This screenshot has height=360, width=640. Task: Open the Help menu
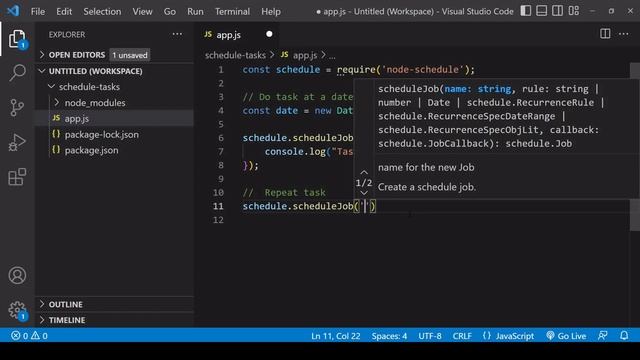[271, 11]
